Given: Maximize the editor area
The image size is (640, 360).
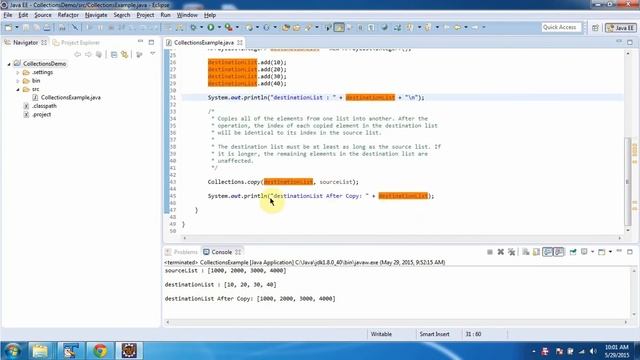Looking at the screenshot, I should 630,42.
